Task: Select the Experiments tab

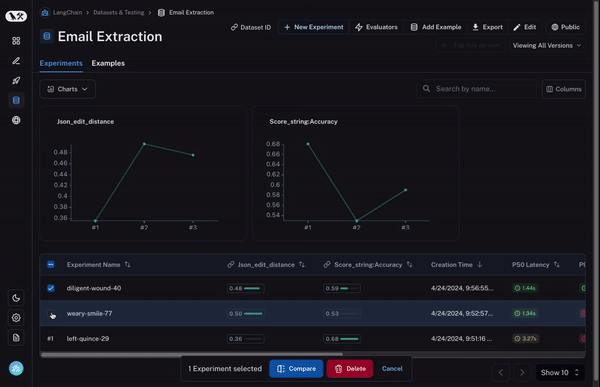Action: [x=61, y=63]
